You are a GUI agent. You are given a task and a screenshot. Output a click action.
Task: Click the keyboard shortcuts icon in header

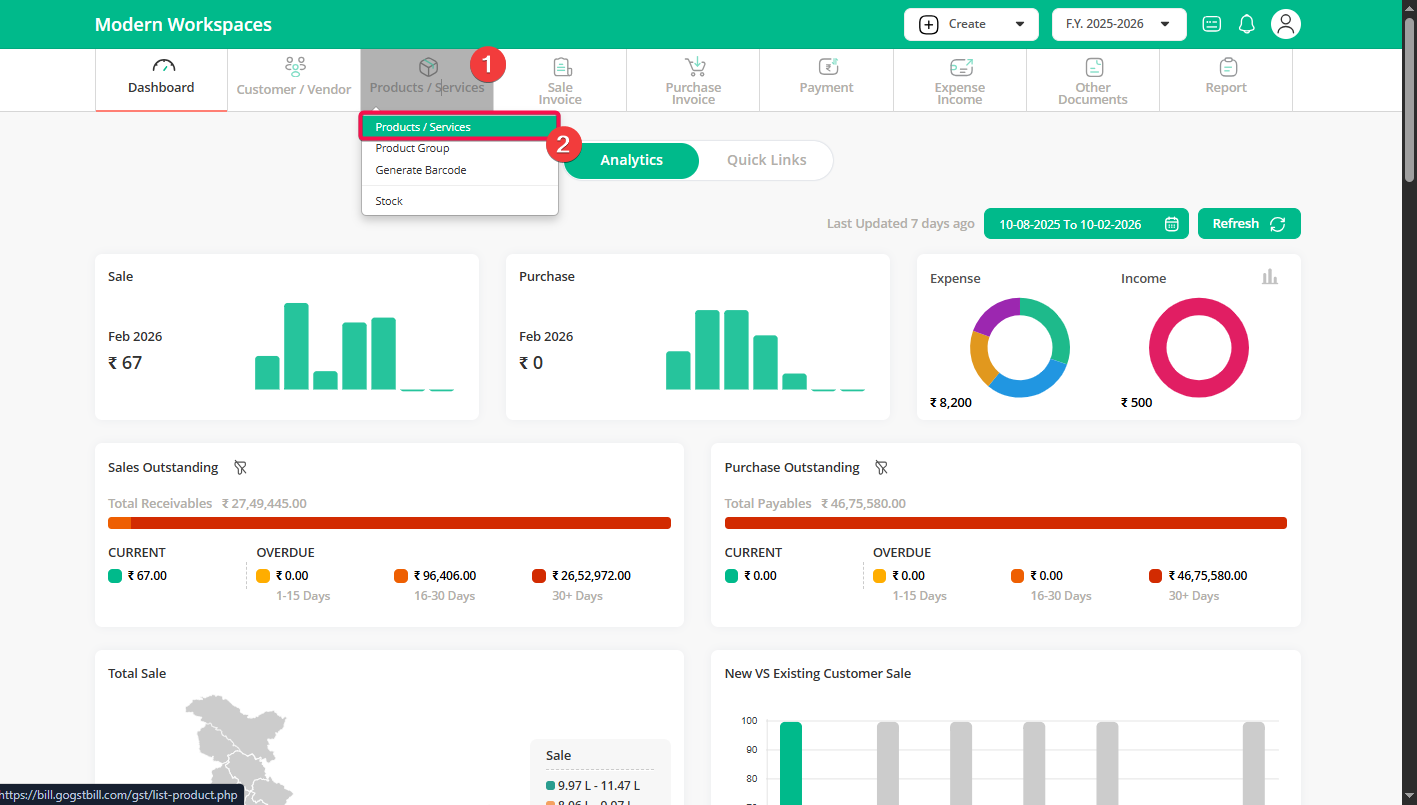tap(1211, 24)
